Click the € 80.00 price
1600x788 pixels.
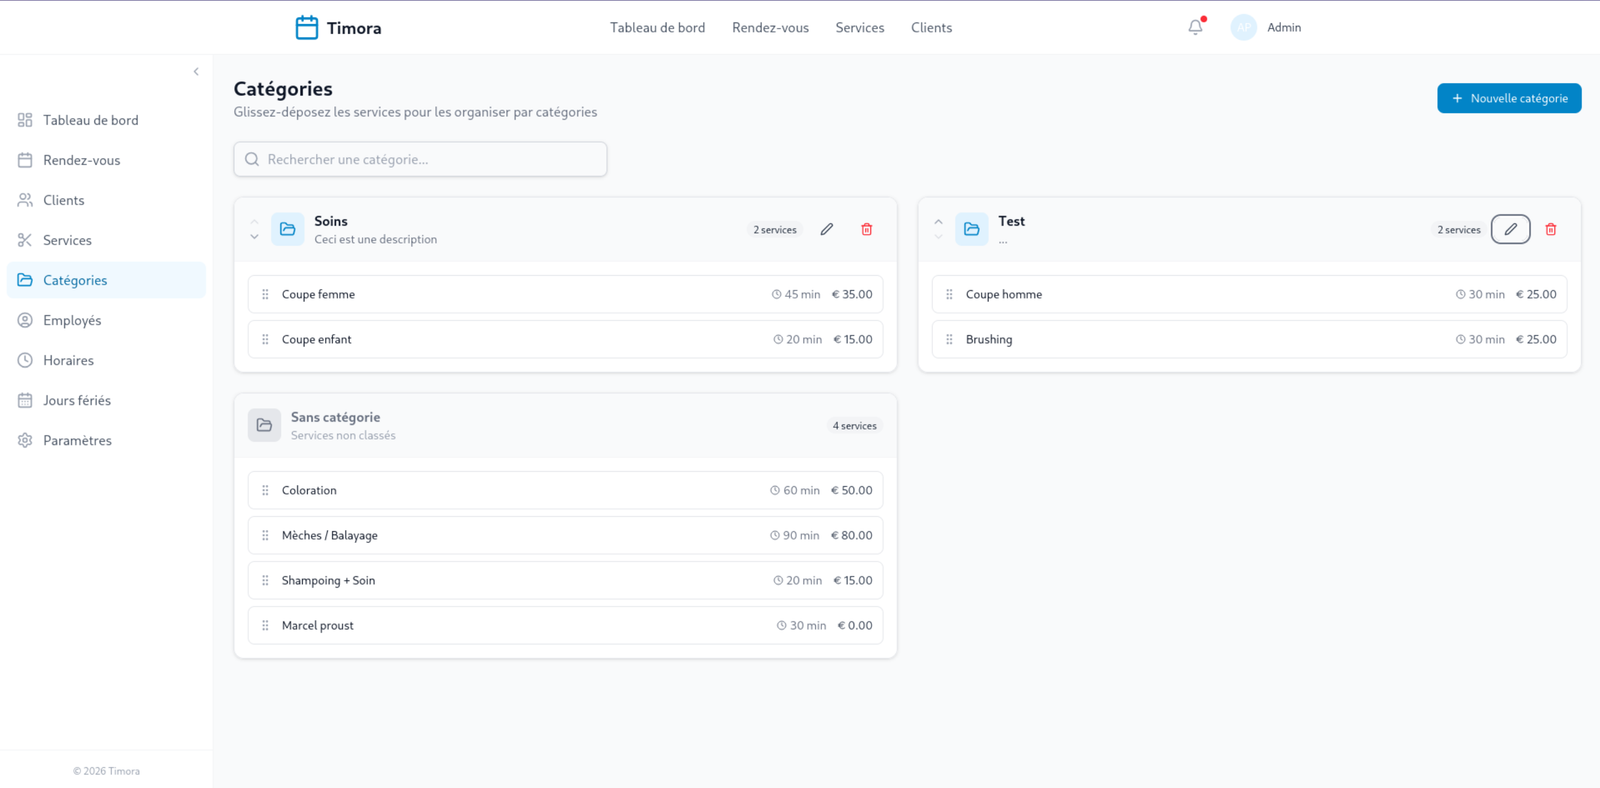pos(852,535)
